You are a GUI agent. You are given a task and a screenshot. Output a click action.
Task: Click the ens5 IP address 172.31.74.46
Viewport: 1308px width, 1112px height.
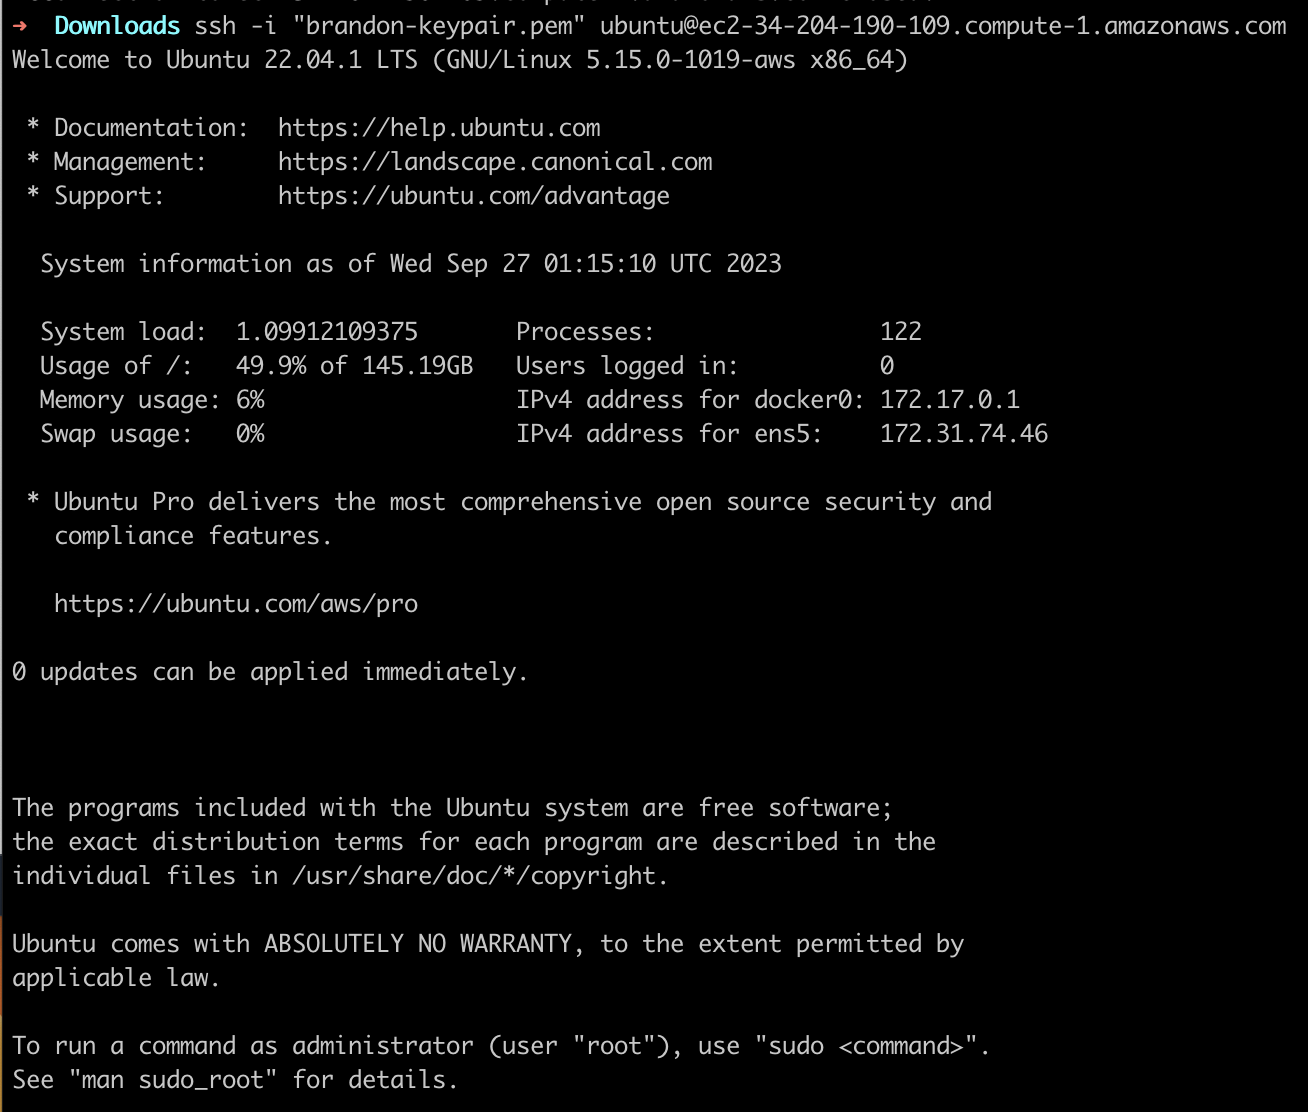coord(963,434)
